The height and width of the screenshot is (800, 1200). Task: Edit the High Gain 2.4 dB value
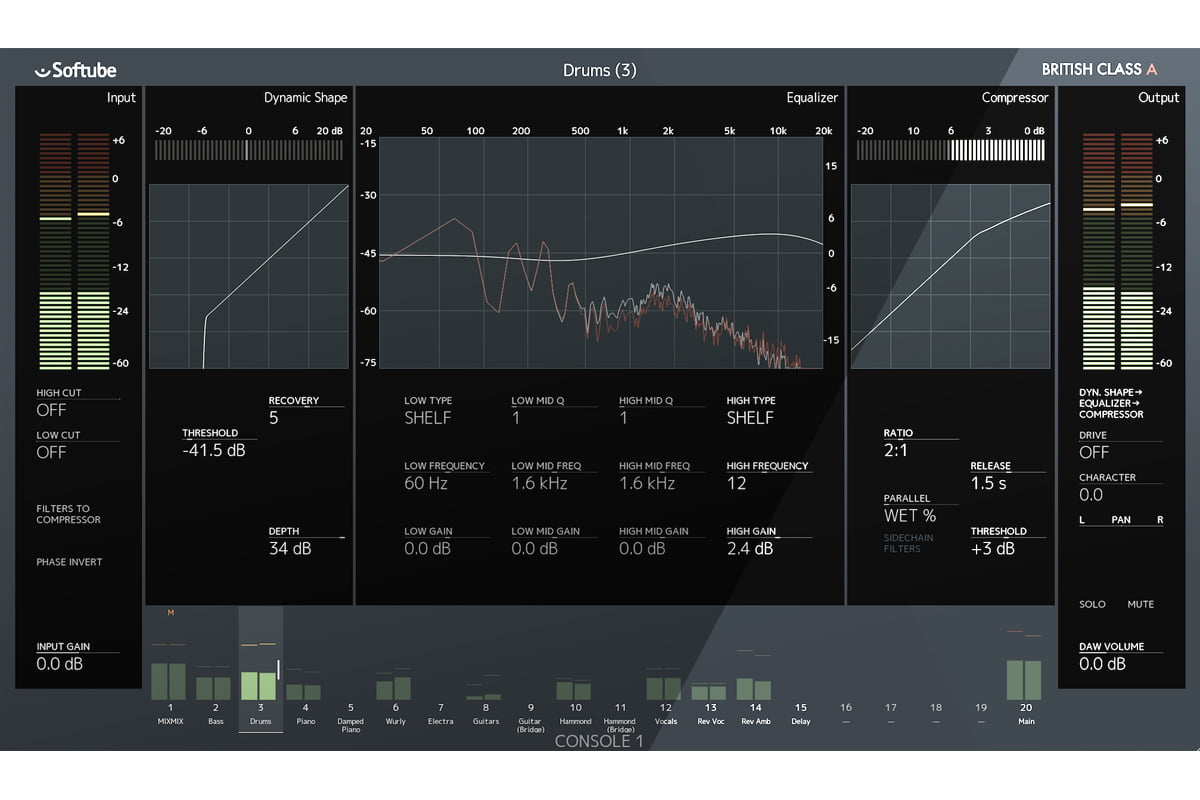750,548
